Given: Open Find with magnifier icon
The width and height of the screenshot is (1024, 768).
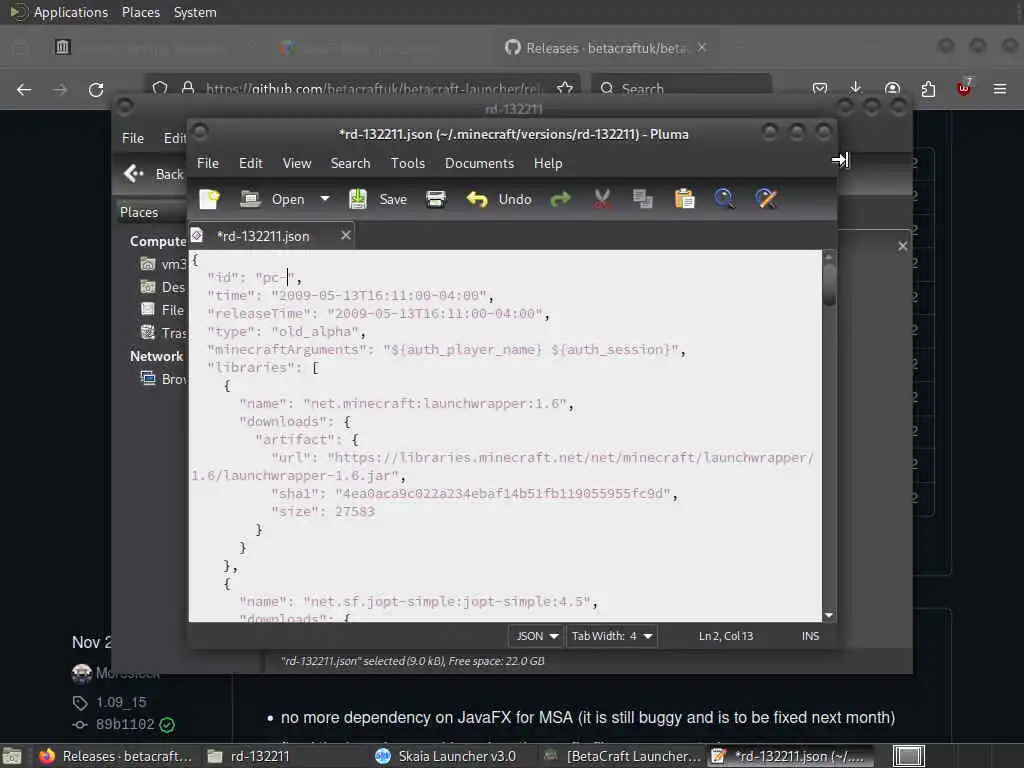Looking at the screenshot, I should pyautogui.click(x=724, y=199).
